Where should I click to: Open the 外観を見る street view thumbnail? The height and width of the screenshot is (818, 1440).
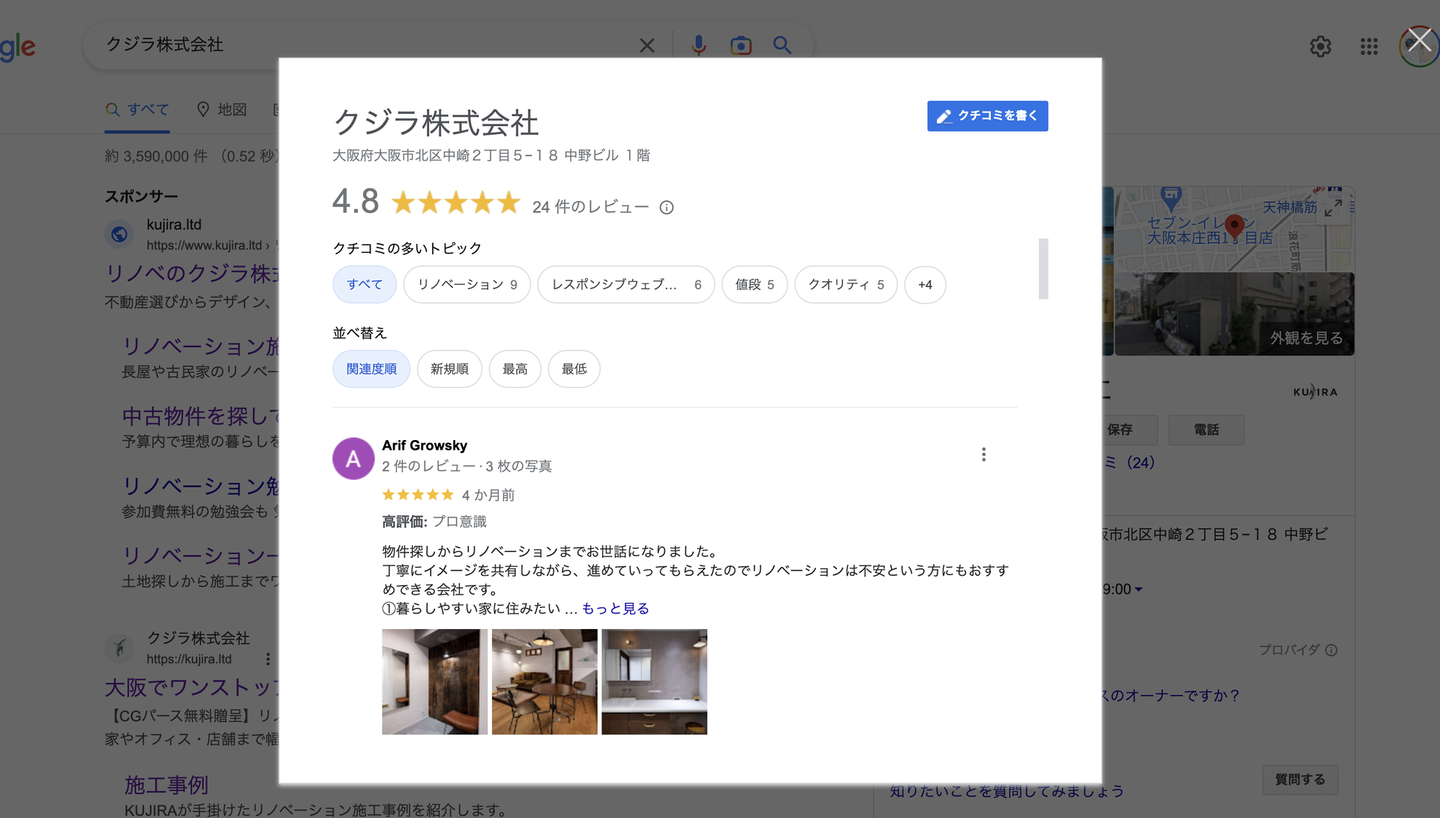(1235, 314)
